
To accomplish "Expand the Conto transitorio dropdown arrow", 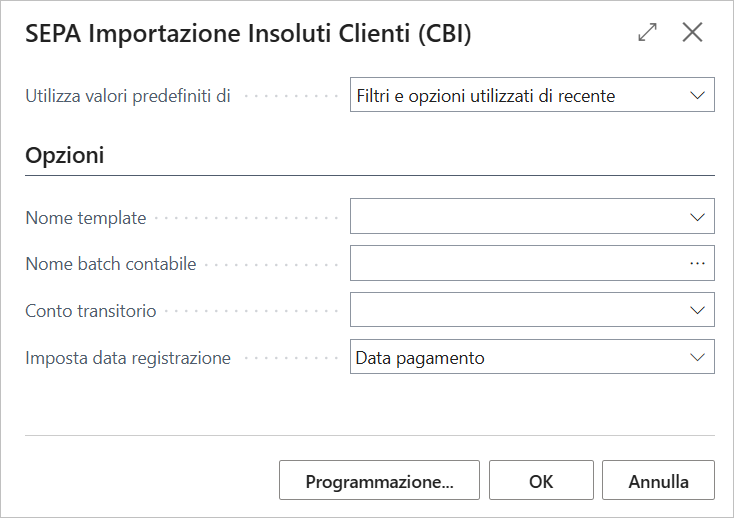I will (x=698, y=310).
